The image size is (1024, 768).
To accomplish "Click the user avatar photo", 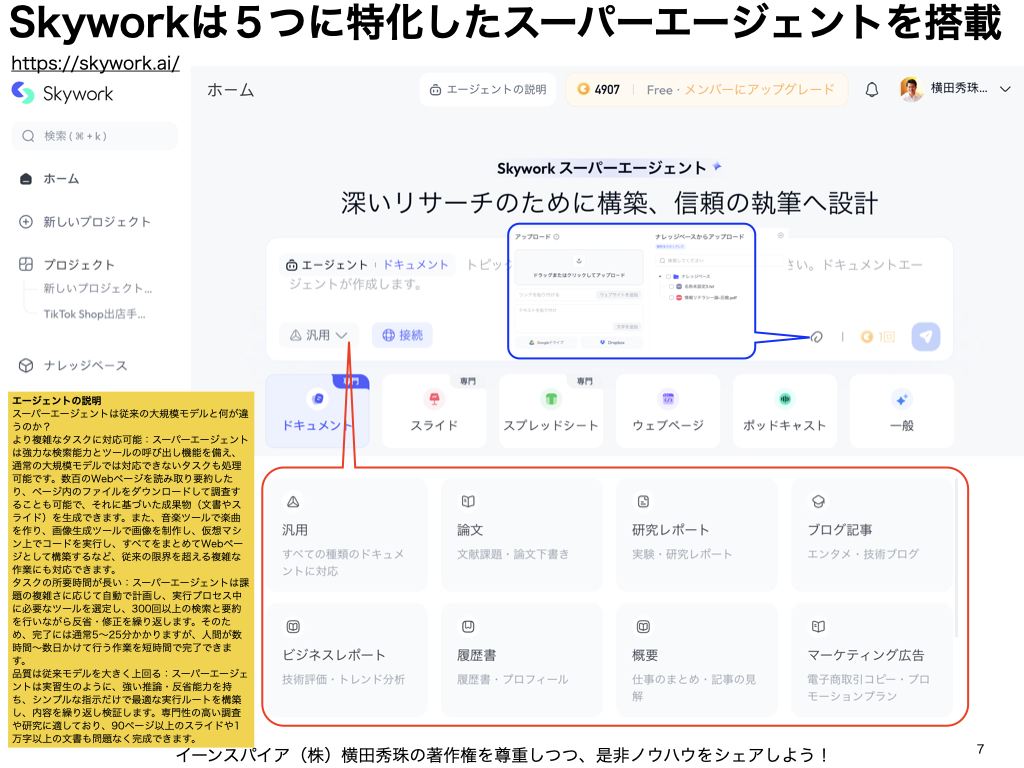I will coord(911,89).
